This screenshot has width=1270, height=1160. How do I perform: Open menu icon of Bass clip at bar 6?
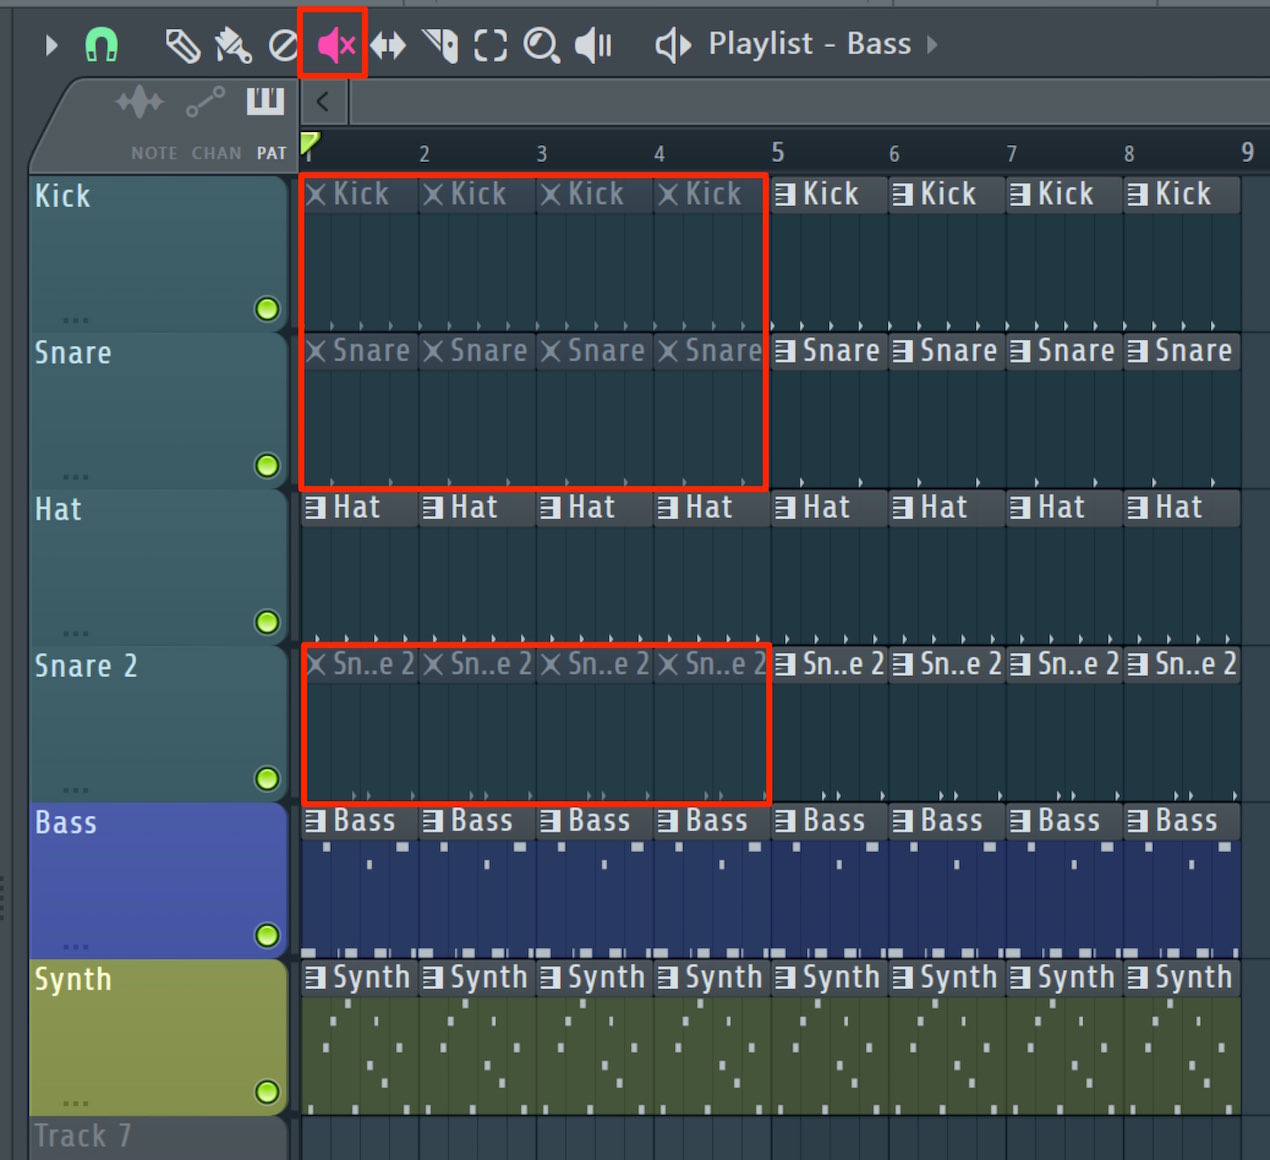pos(903,821)
